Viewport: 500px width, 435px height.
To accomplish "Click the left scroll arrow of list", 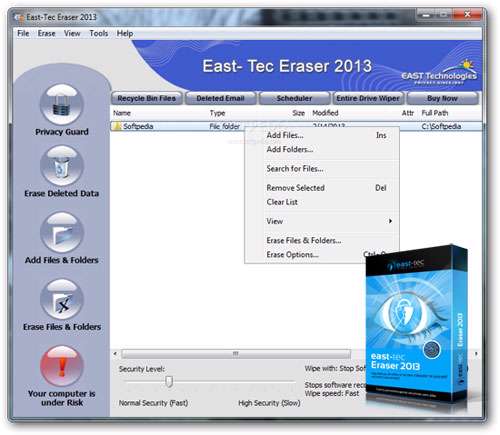I will [115, 353].
